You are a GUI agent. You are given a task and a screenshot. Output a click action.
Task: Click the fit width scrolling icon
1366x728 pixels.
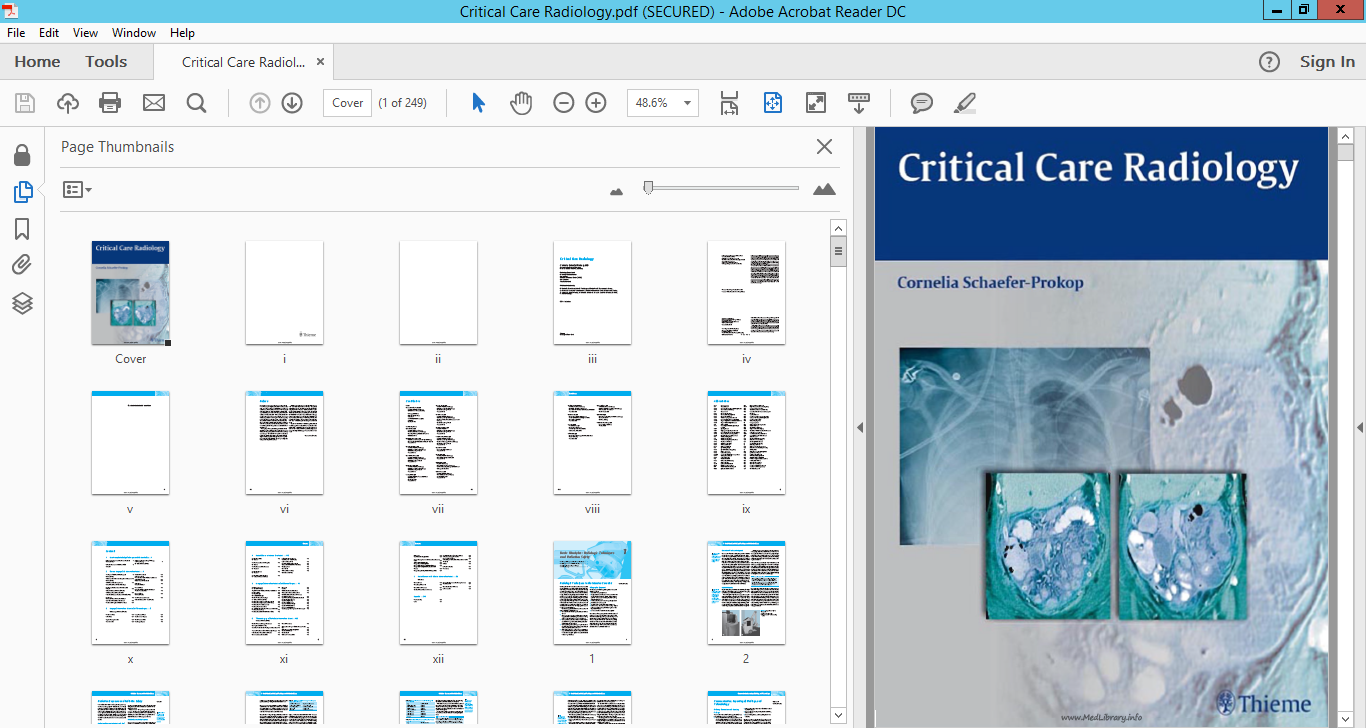[729, 103]
